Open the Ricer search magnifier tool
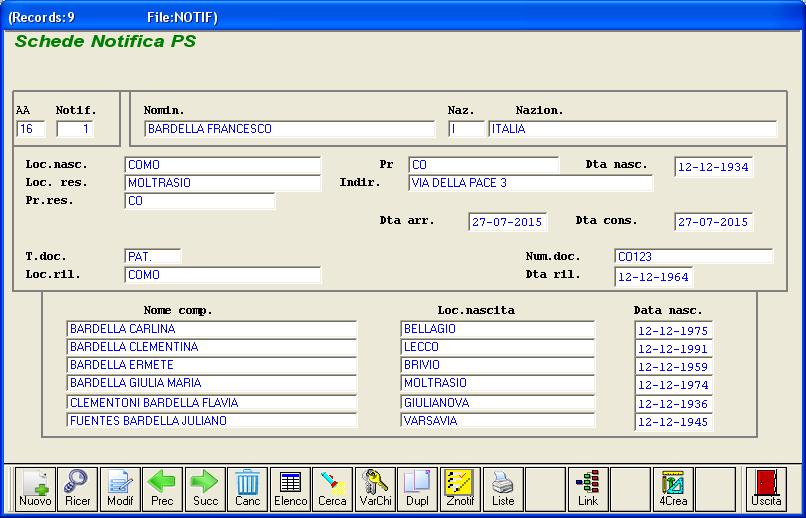806x518 pixels. (x=78, y=489)
